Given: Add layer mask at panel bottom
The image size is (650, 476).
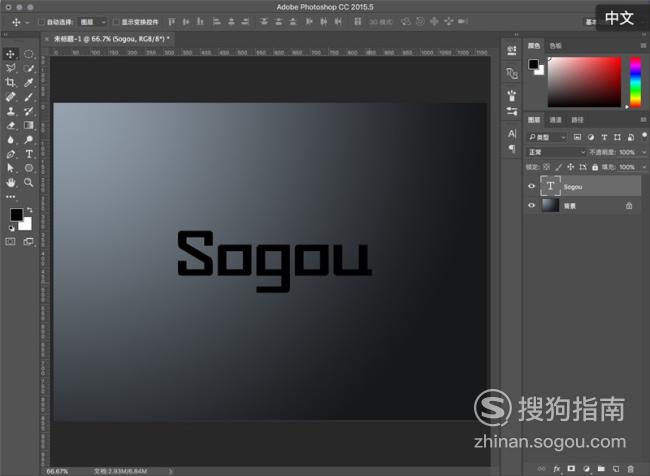Looking at the screenshot, I should (571, 469).
